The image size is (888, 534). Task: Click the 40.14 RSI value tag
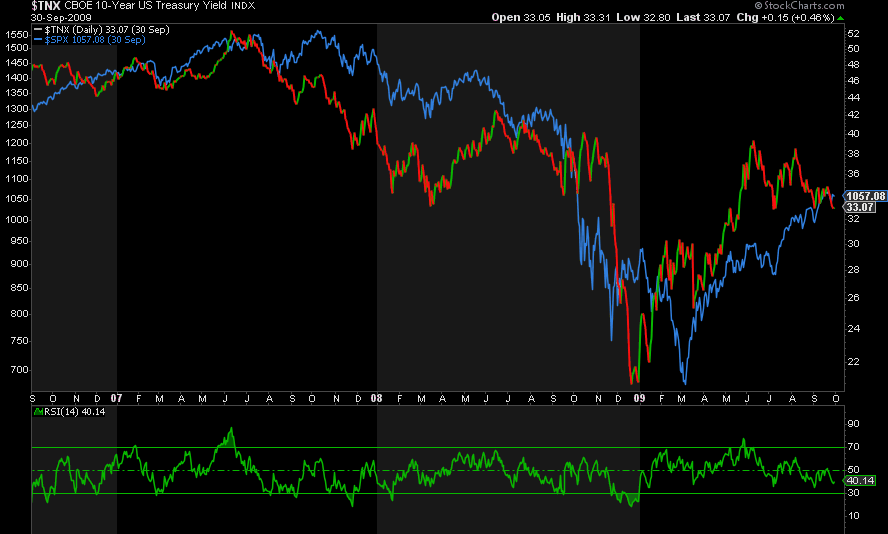coord(860,480)
